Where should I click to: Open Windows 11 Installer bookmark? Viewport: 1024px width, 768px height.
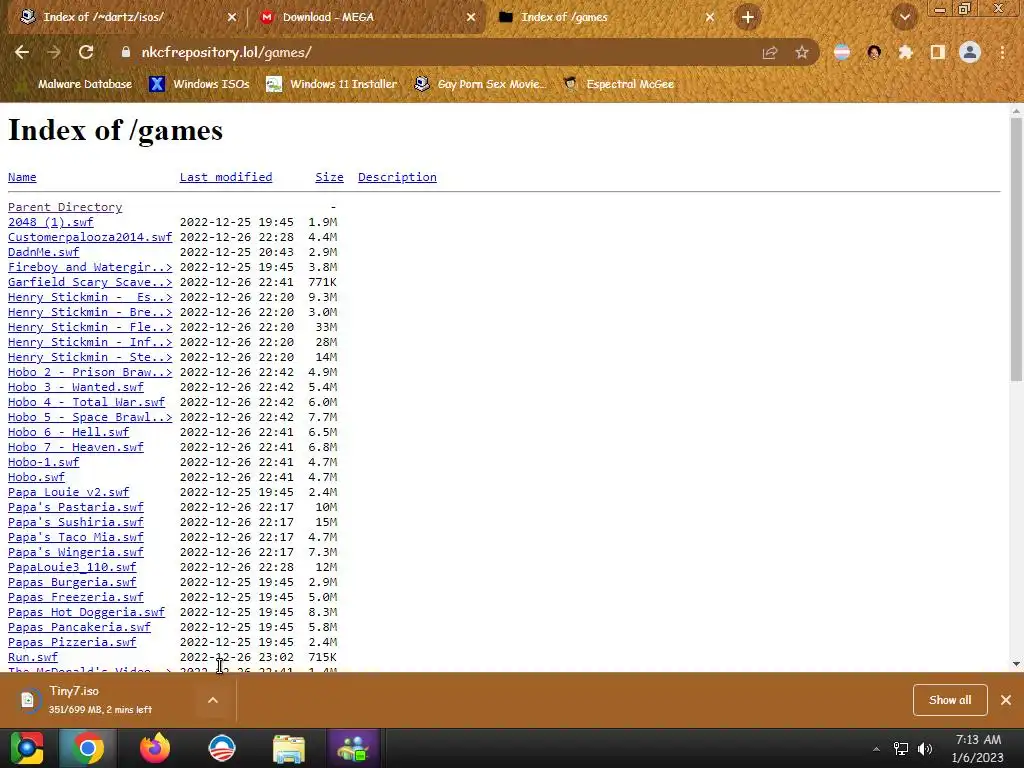pos(332,84)
